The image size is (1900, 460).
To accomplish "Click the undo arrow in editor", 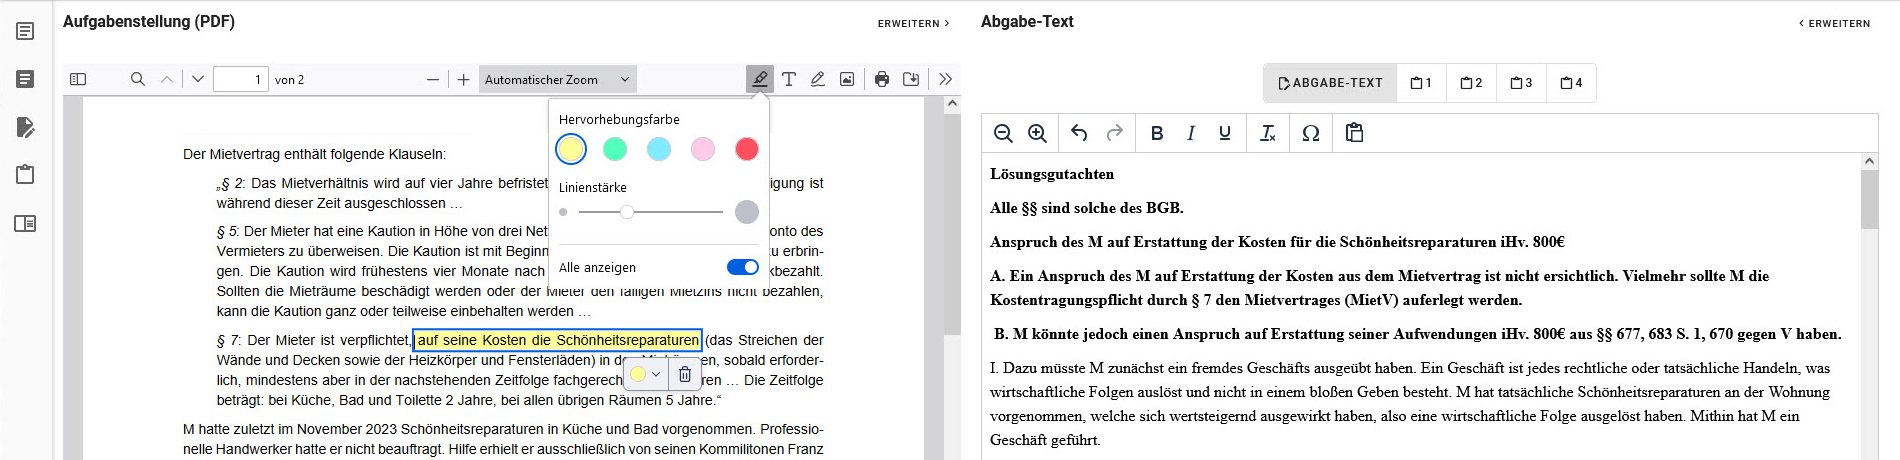I will tap(1079, 133).
